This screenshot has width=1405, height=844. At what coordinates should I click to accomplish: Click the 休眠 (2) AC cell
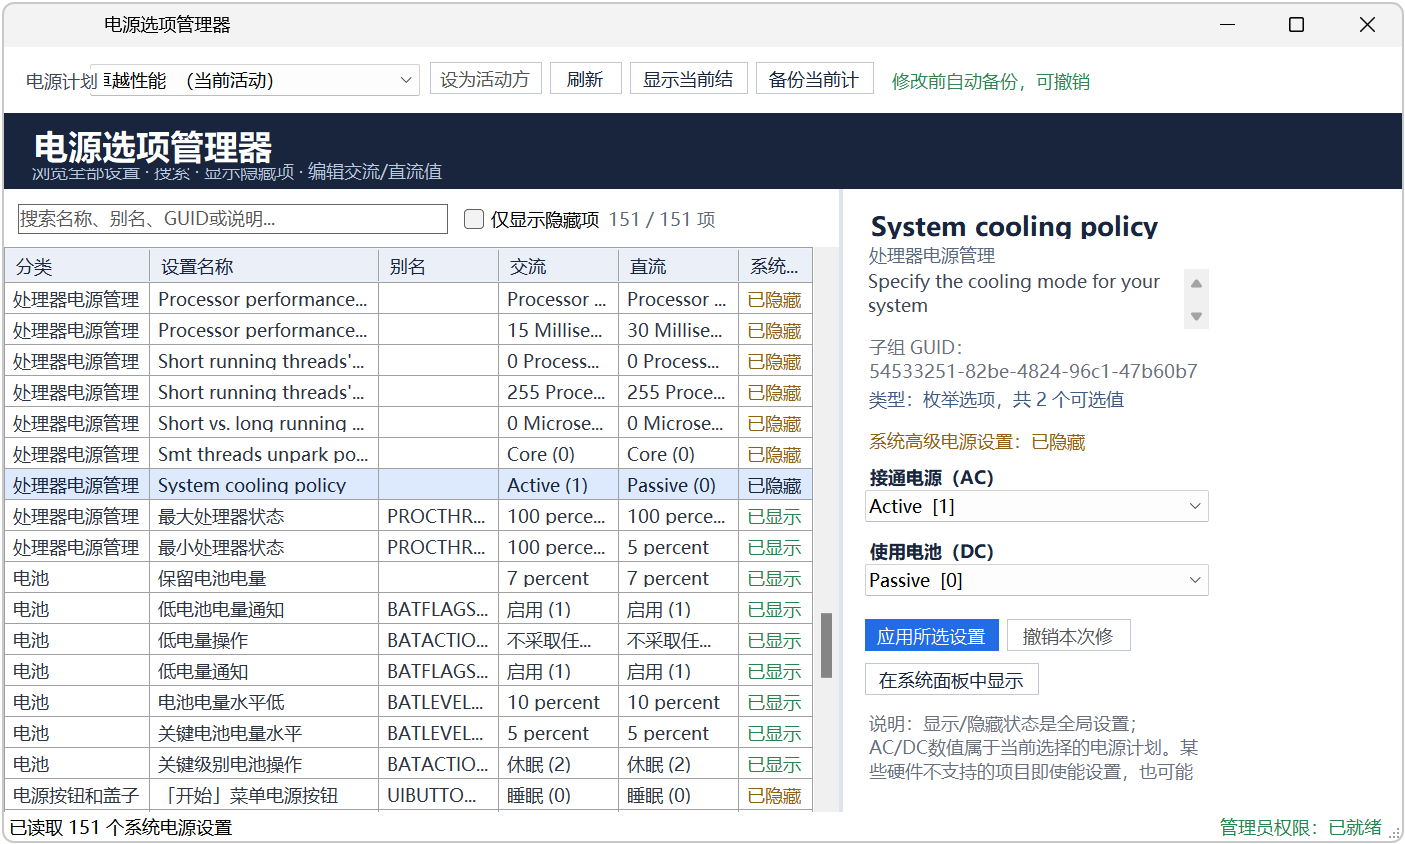(x=558, y=764)
